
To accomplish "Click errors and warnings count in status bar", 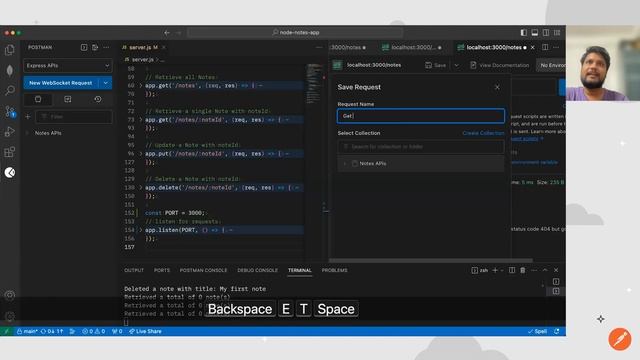I will [x=93, y=331].
